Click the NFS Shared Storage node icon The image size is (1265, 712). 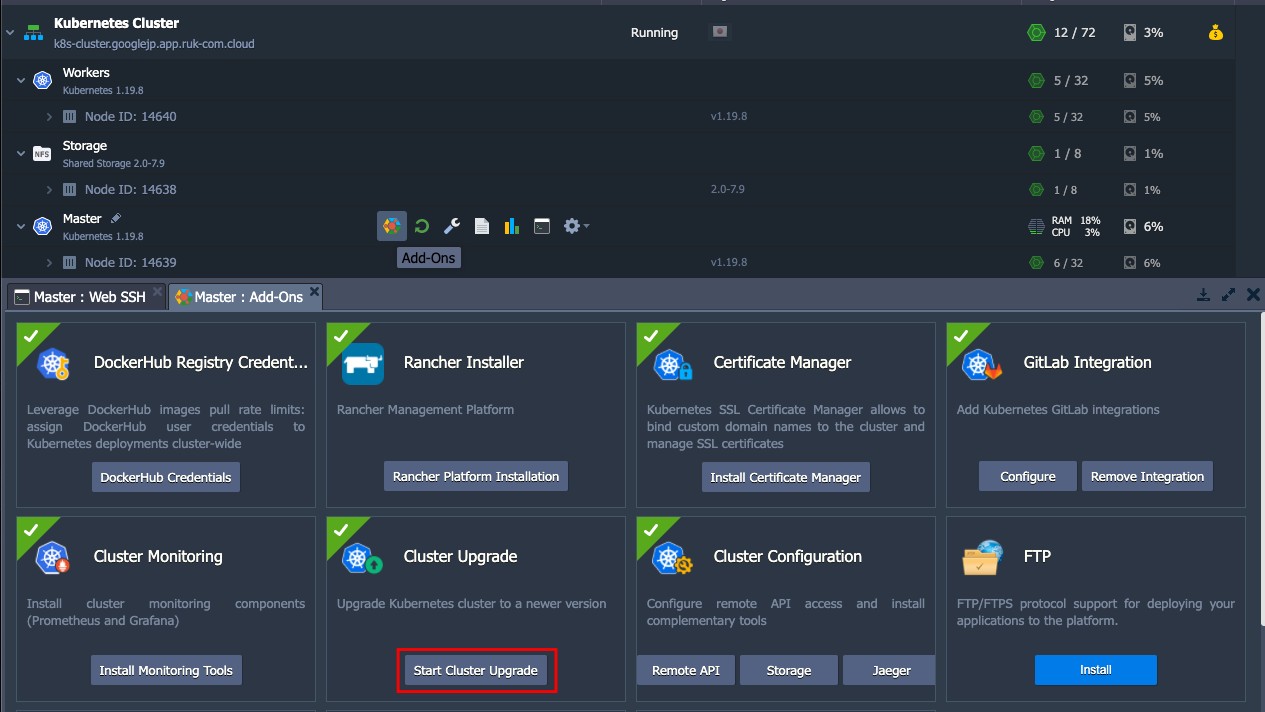(41, 153)
